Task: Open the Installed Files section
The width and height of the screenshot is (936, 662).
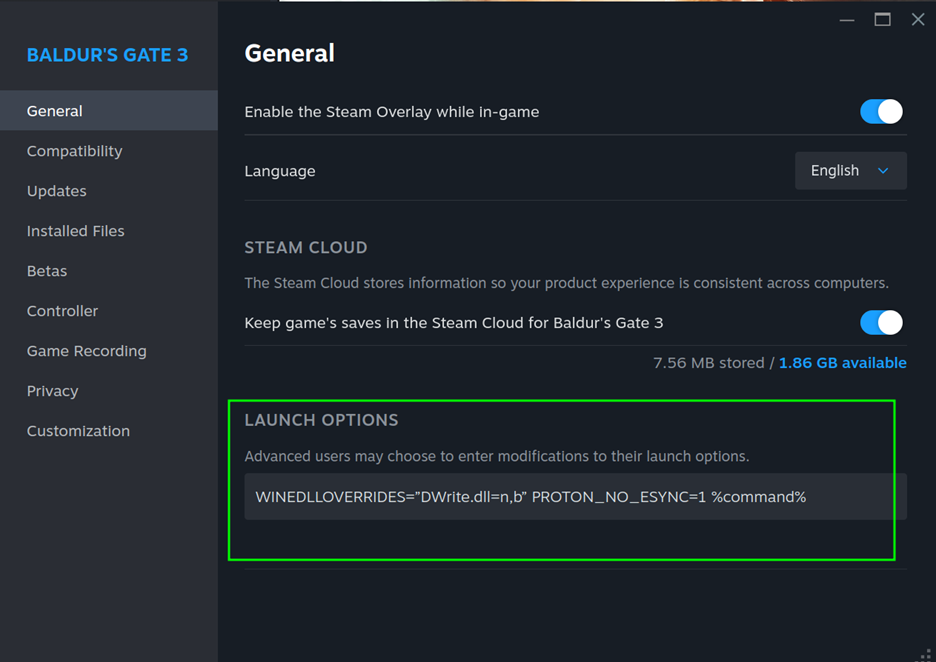Action: pyautogui.click(x=76, y=231)
